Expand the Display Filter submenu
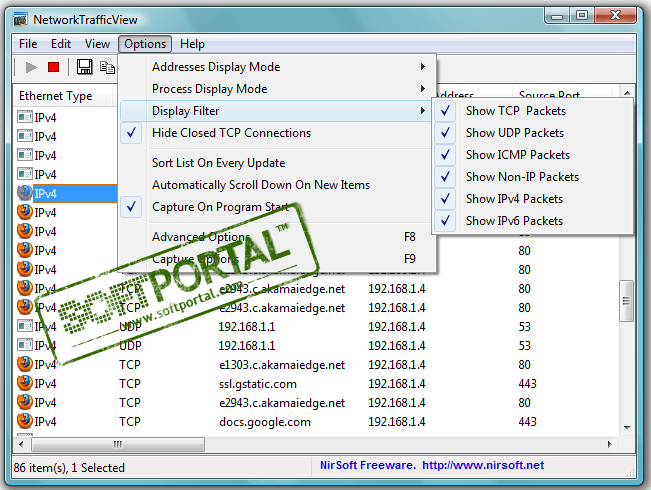 click(x=275, y=111)
